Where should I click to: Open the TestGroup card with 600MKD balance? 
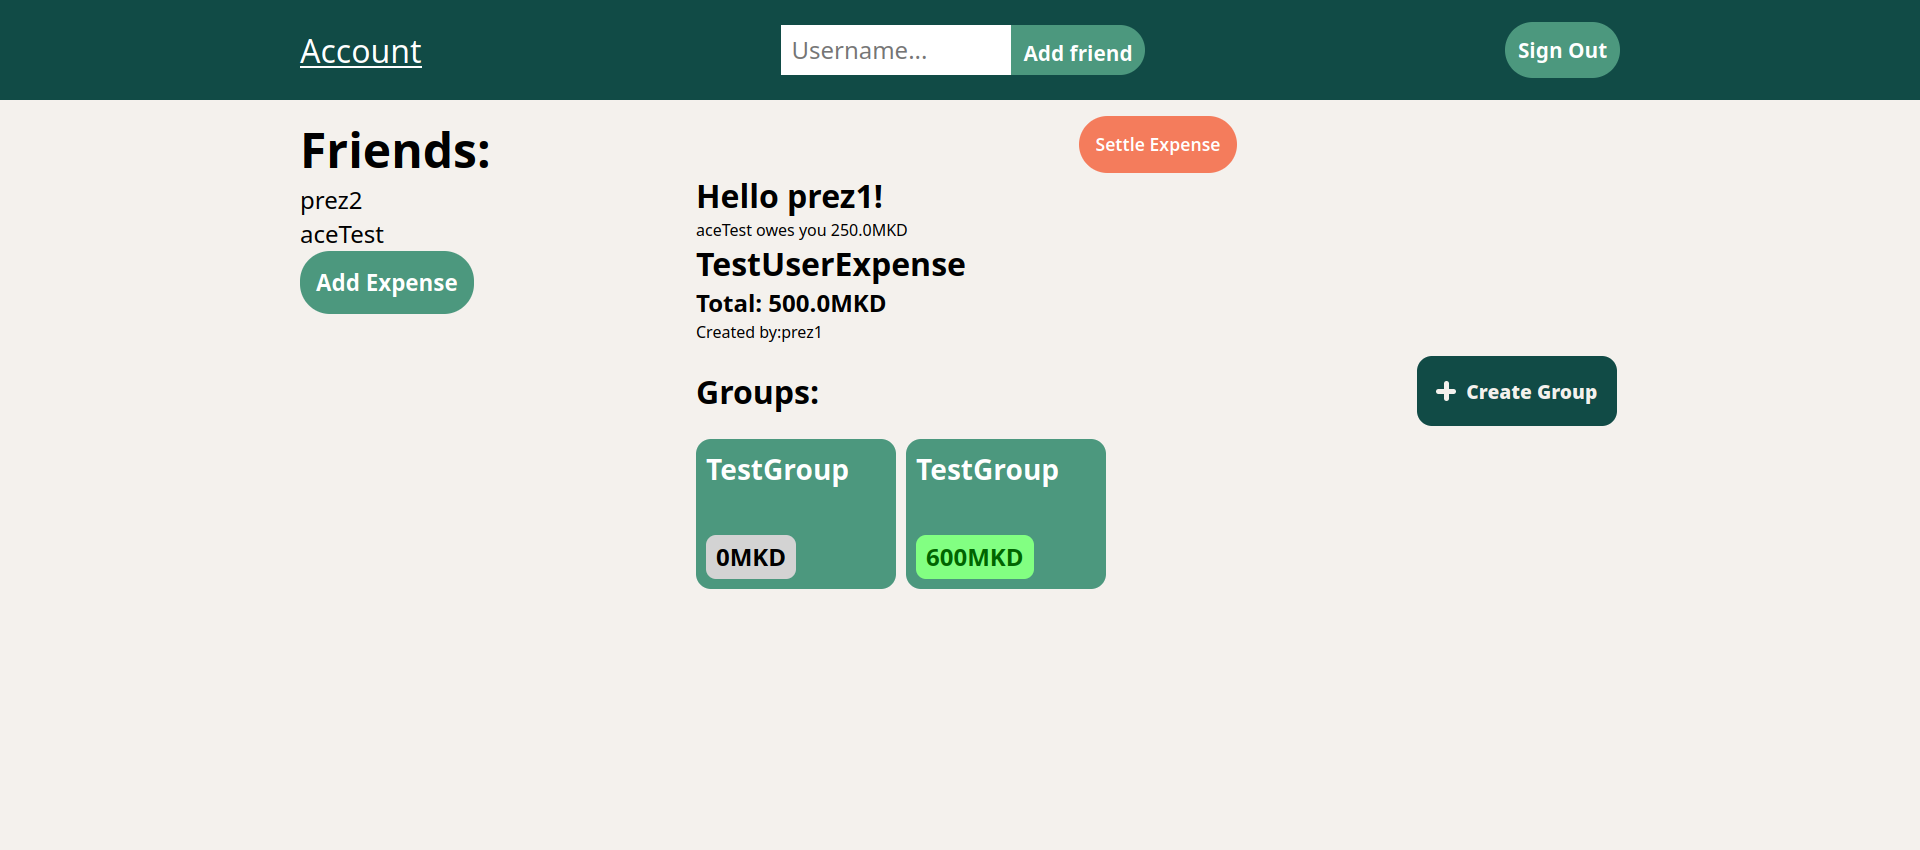coord(1005,500)
